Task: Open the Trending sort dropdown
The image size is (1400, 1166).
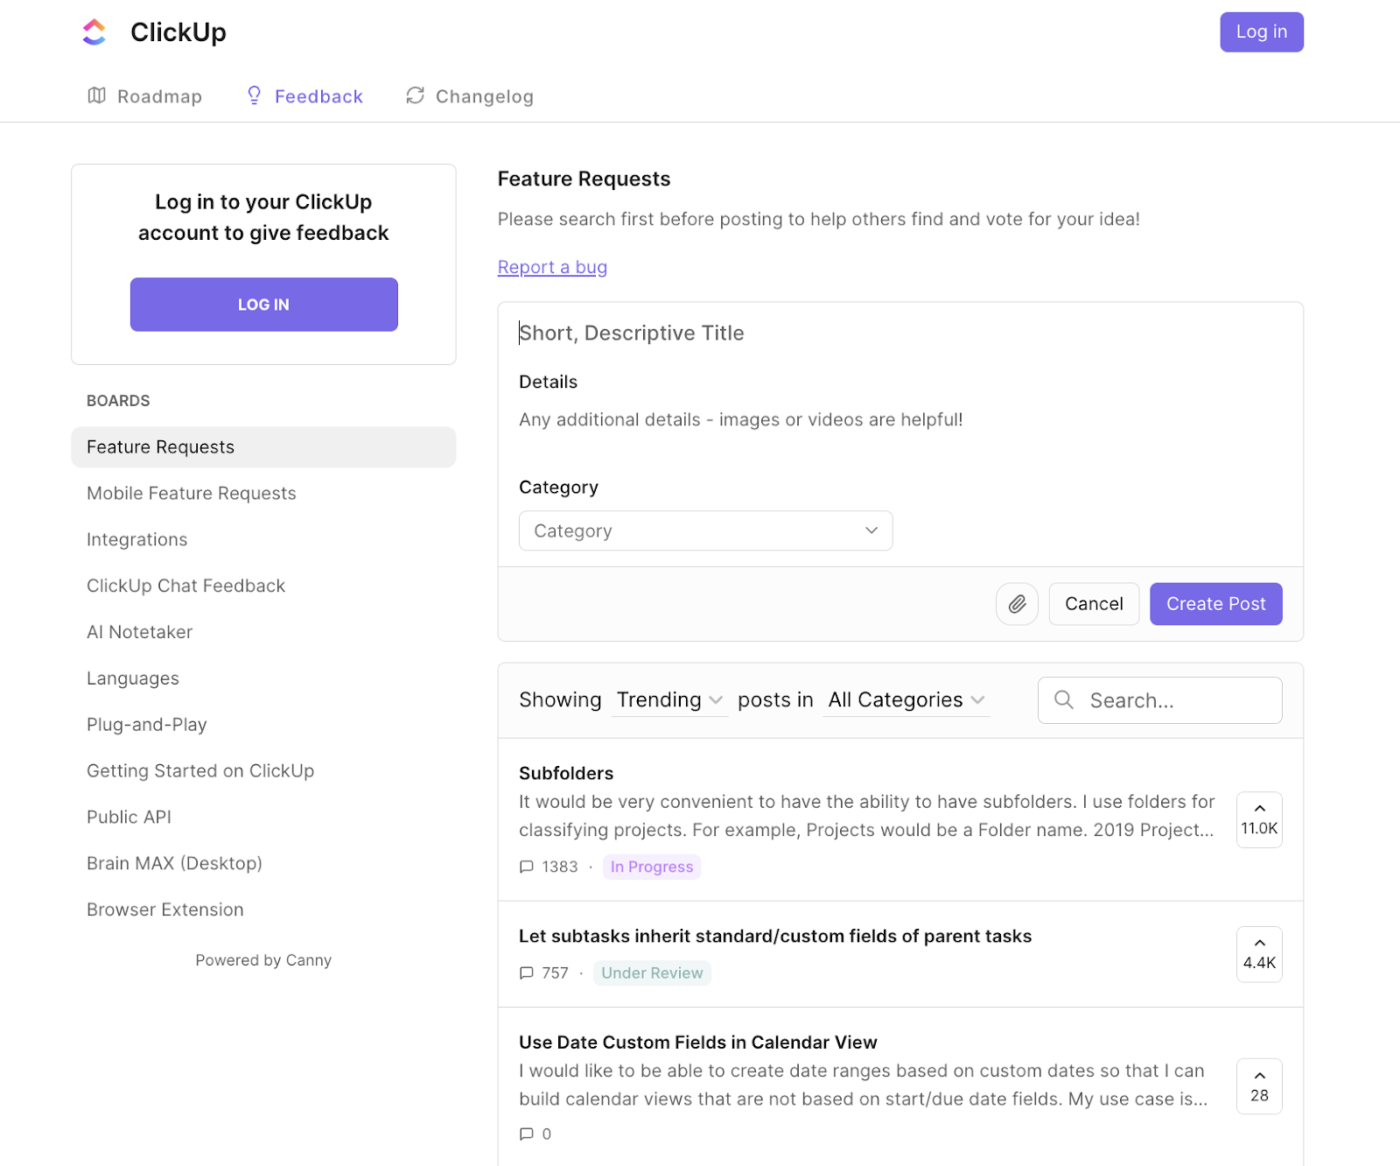Action: (669, 700)
